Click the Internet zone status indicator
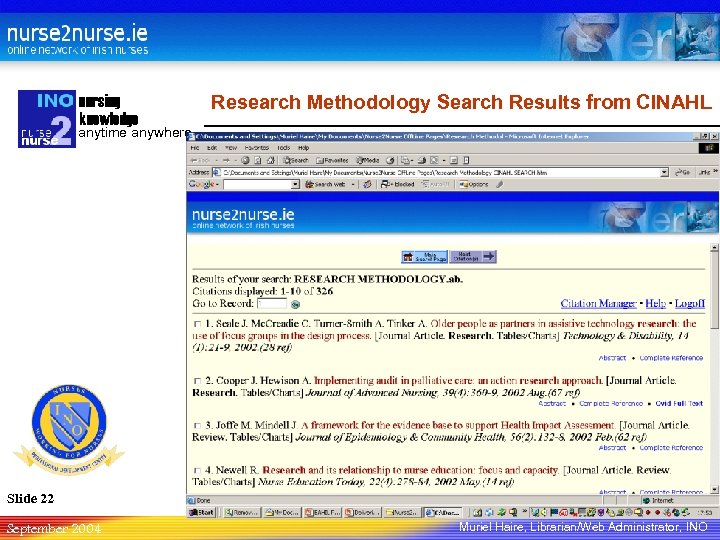Image resolution: width=720 pixels, height=540 pixels. (x=658, y=501)
